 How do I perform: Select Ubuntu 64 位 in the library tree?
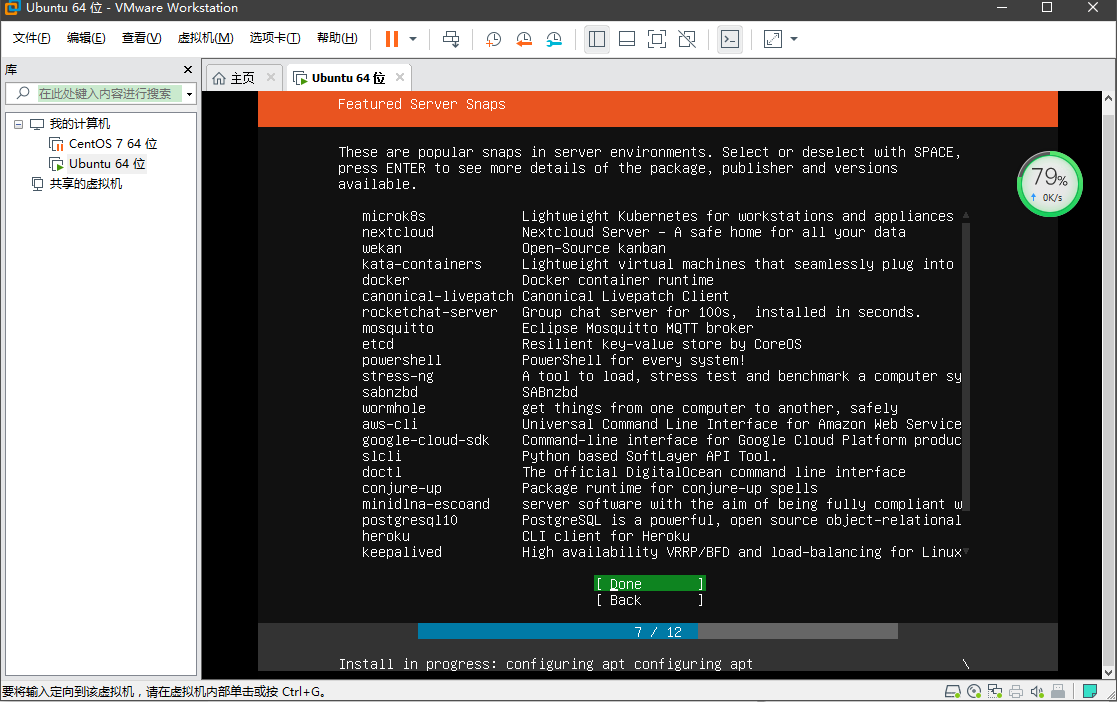107,164
